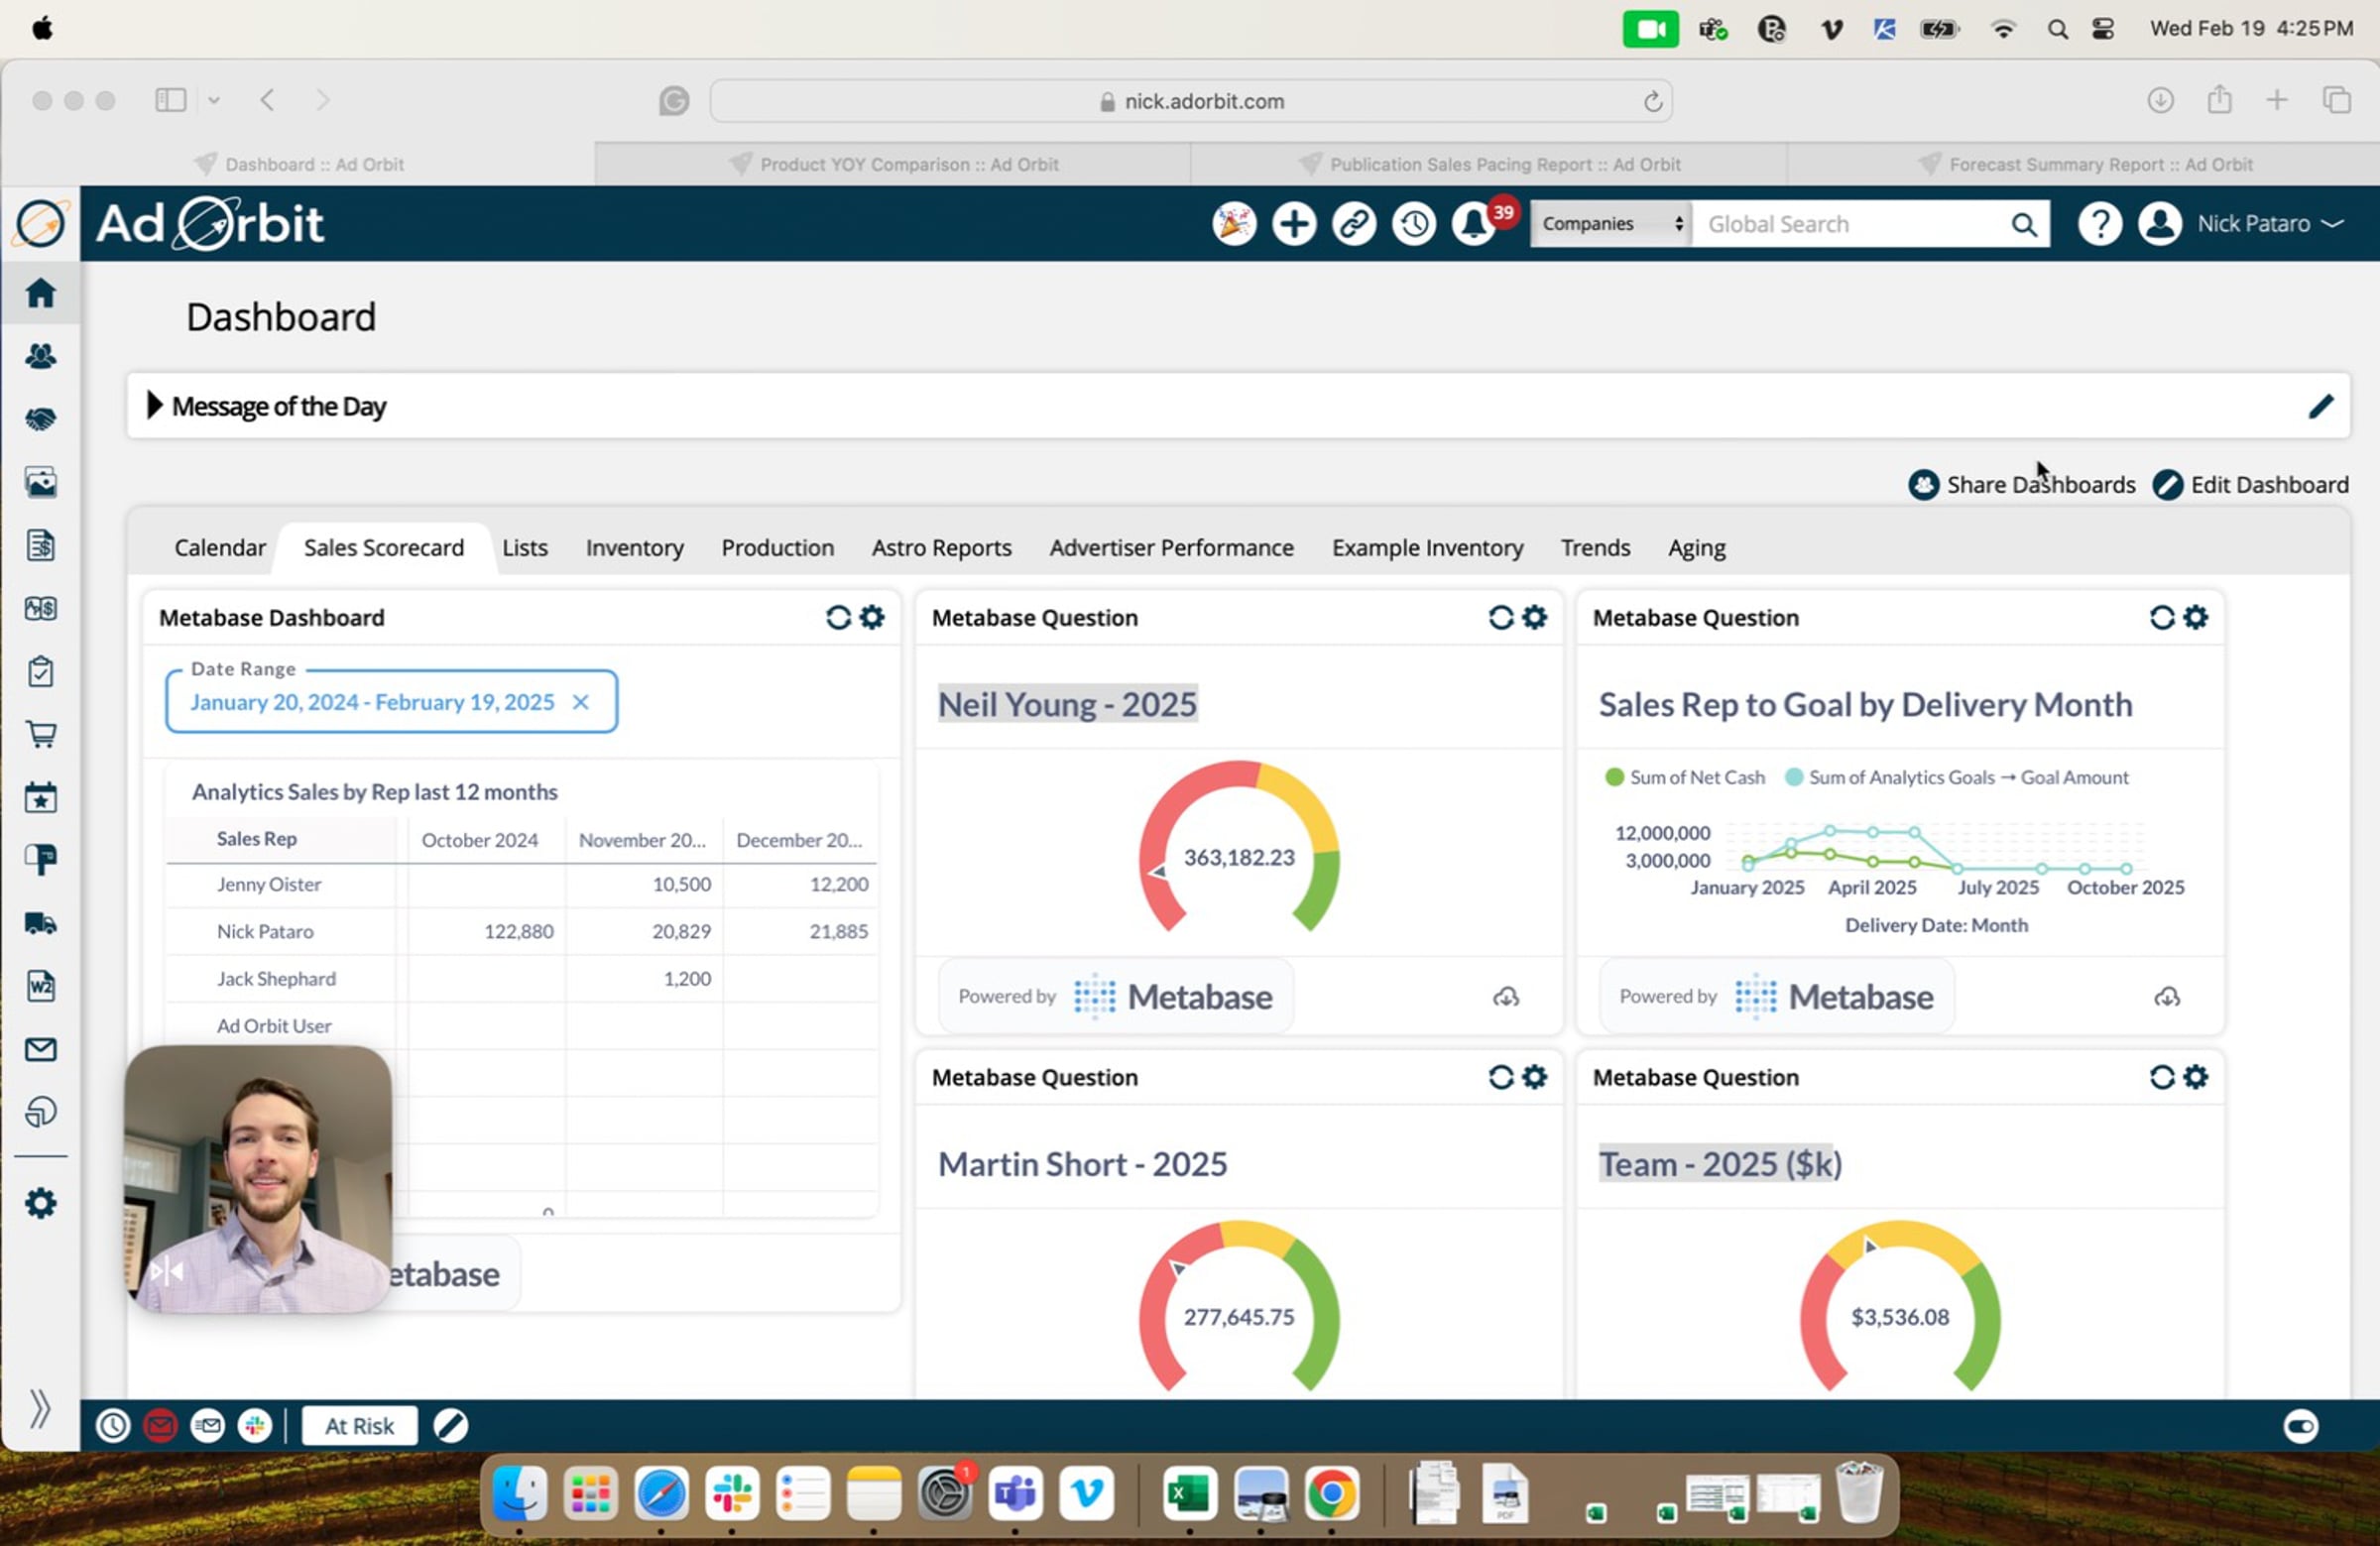This screenshot has height=1546, width=2380.
Task: Toggle the switch at bottom right bar
Action: [2301, 1425]
